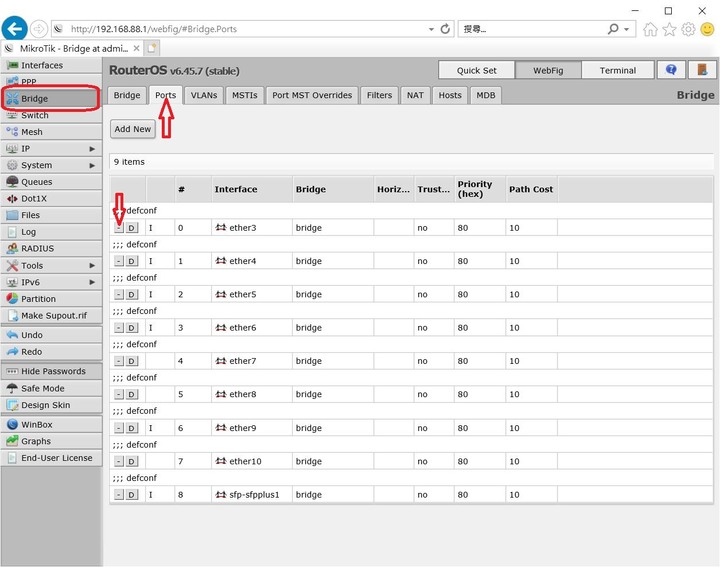The image size is (720, 567).
Task: Click the browser address bar URL field
Action: click(x=239, y=29)
